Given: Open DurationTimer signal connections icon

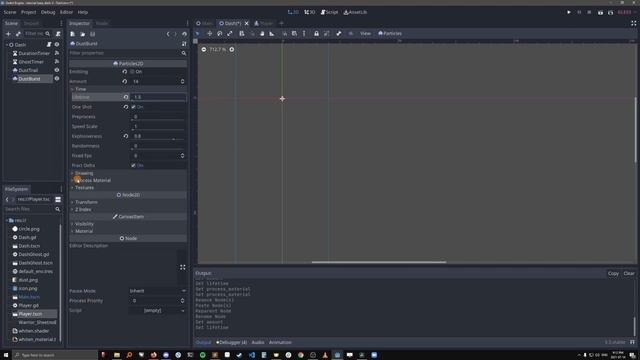Looking at the screenshot, I should coord(57,53).
